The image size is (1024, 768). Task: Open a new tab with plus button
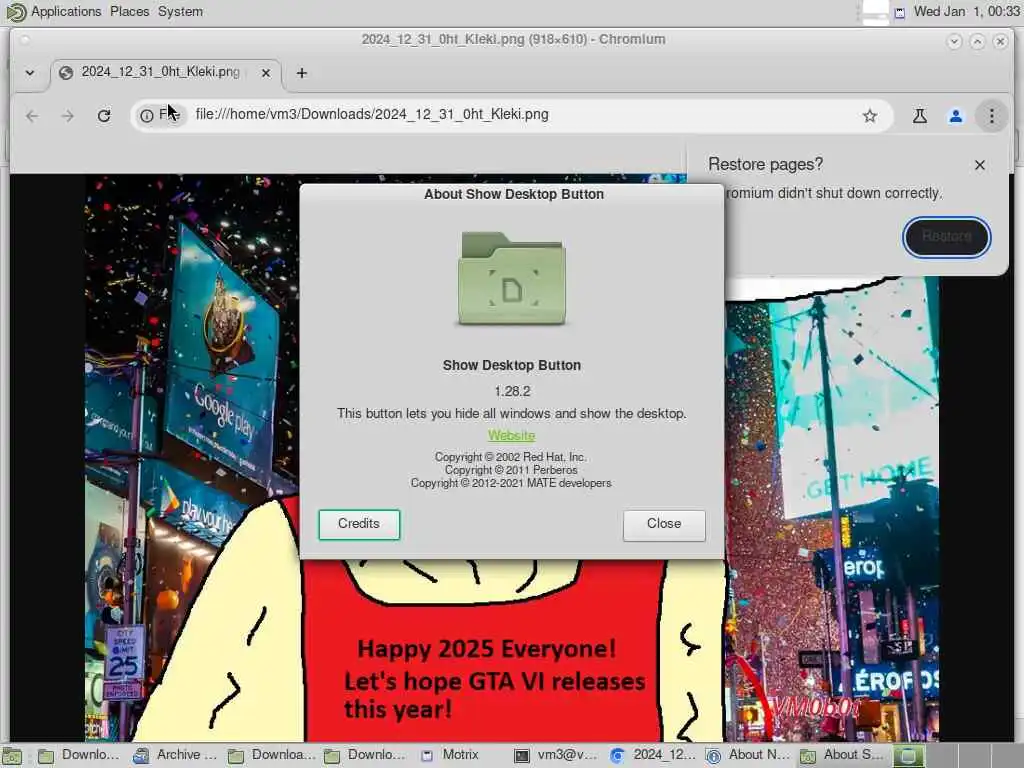point(302,73)
